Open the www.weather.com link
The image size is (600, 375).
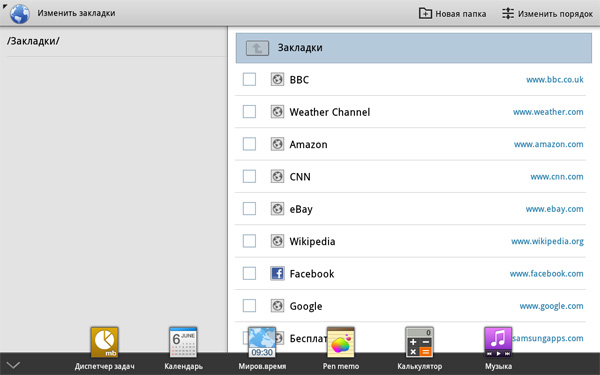tap(548, 112)
